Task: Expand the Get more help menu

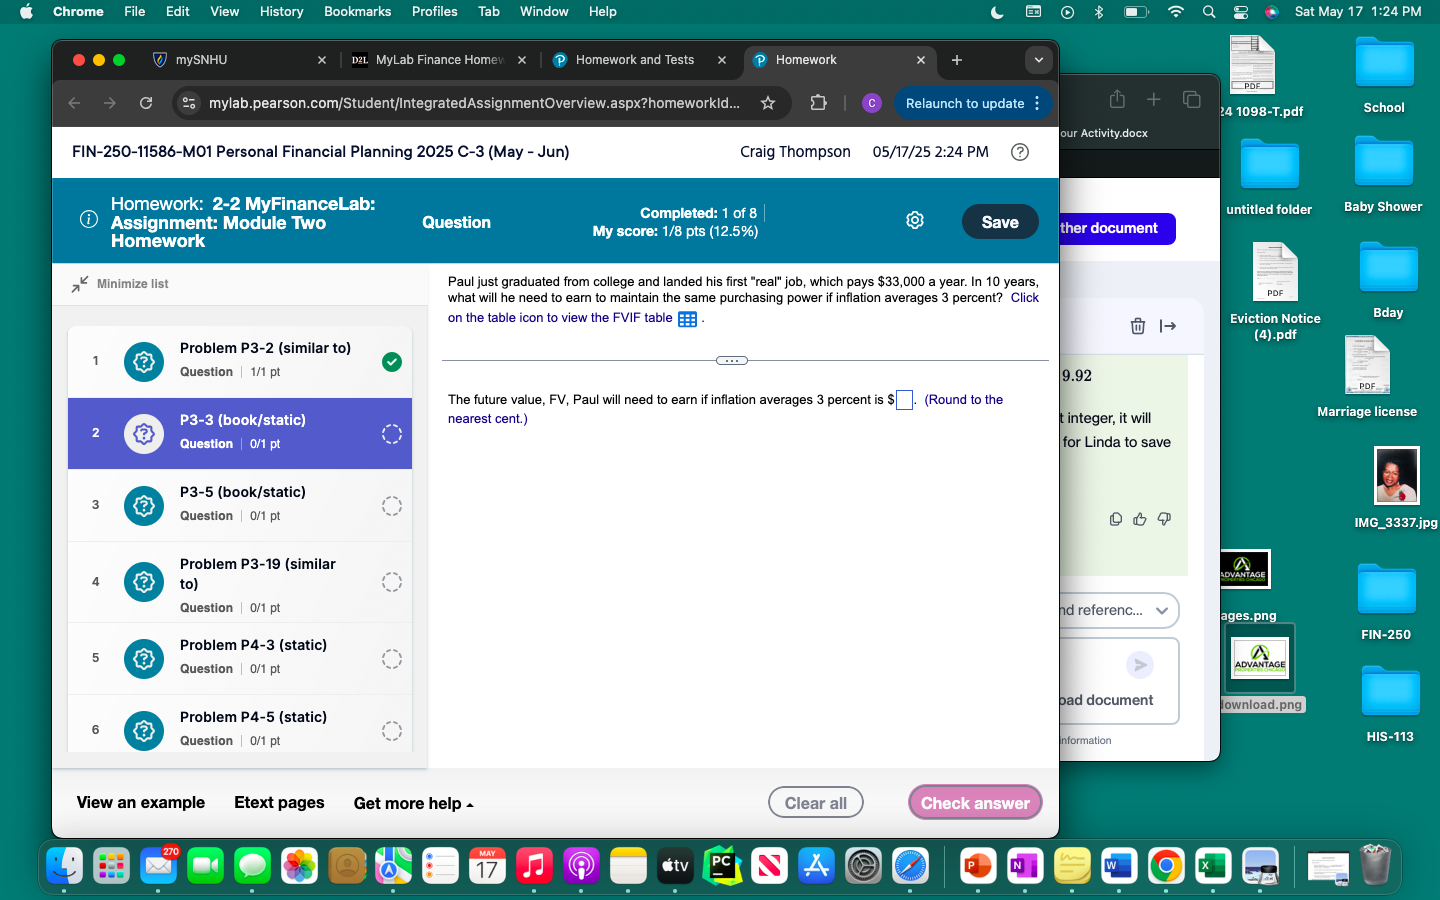Action: tap(412, 803)
